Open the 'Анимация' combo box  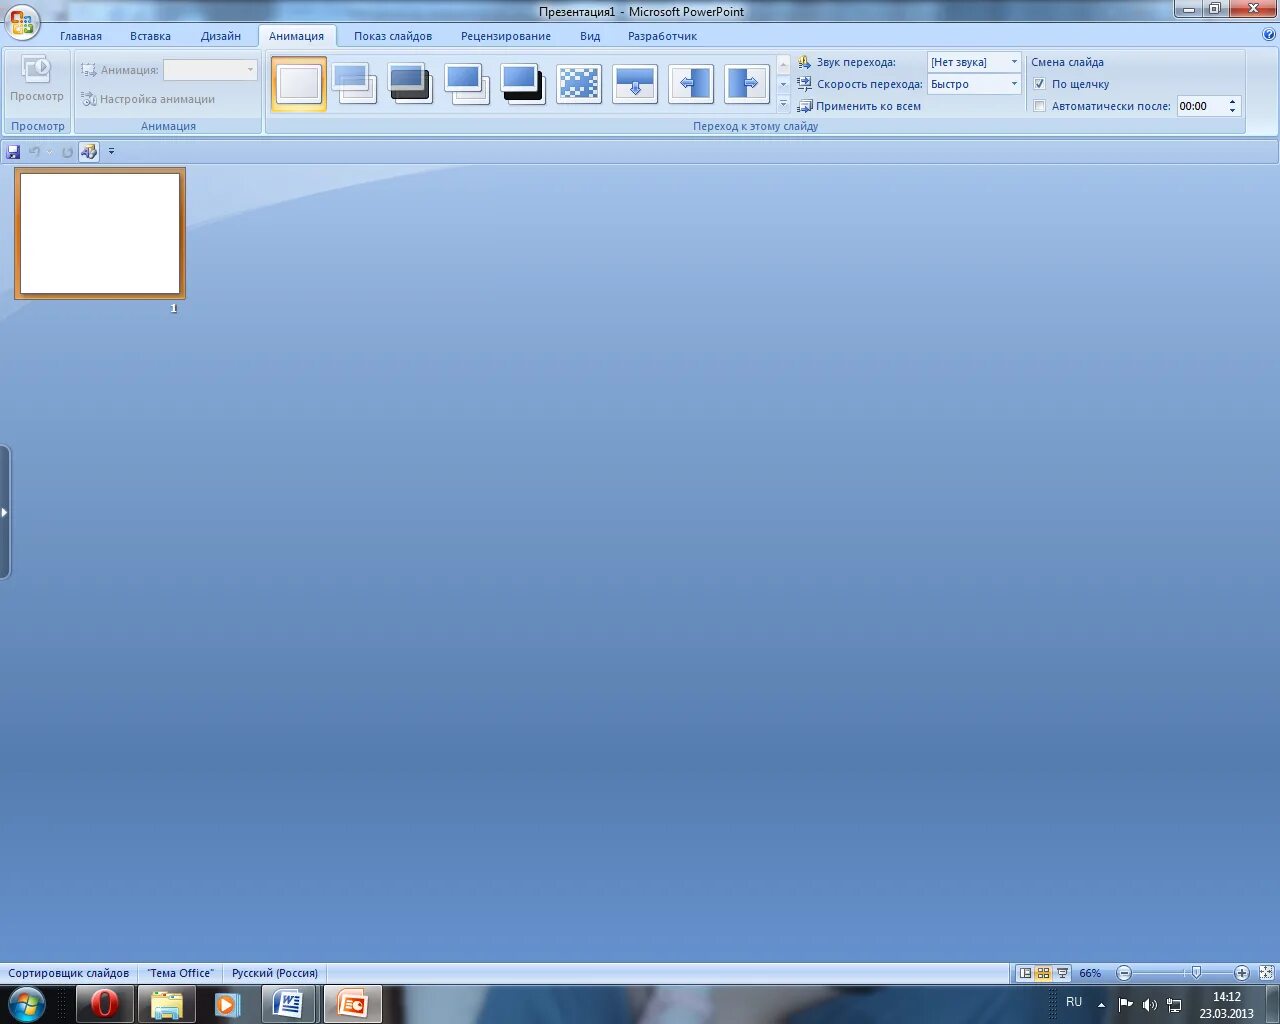click(210, 70)
